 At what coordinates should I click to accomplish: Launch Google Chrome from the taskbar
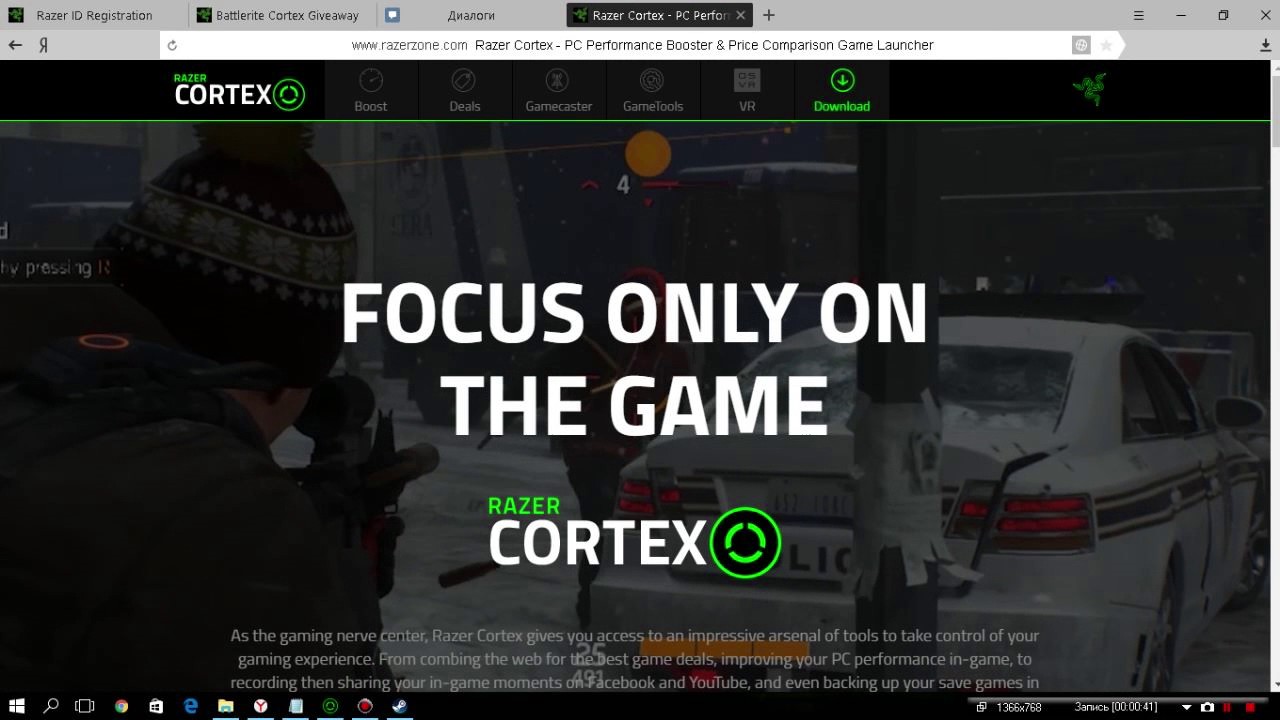coord(122,706)
